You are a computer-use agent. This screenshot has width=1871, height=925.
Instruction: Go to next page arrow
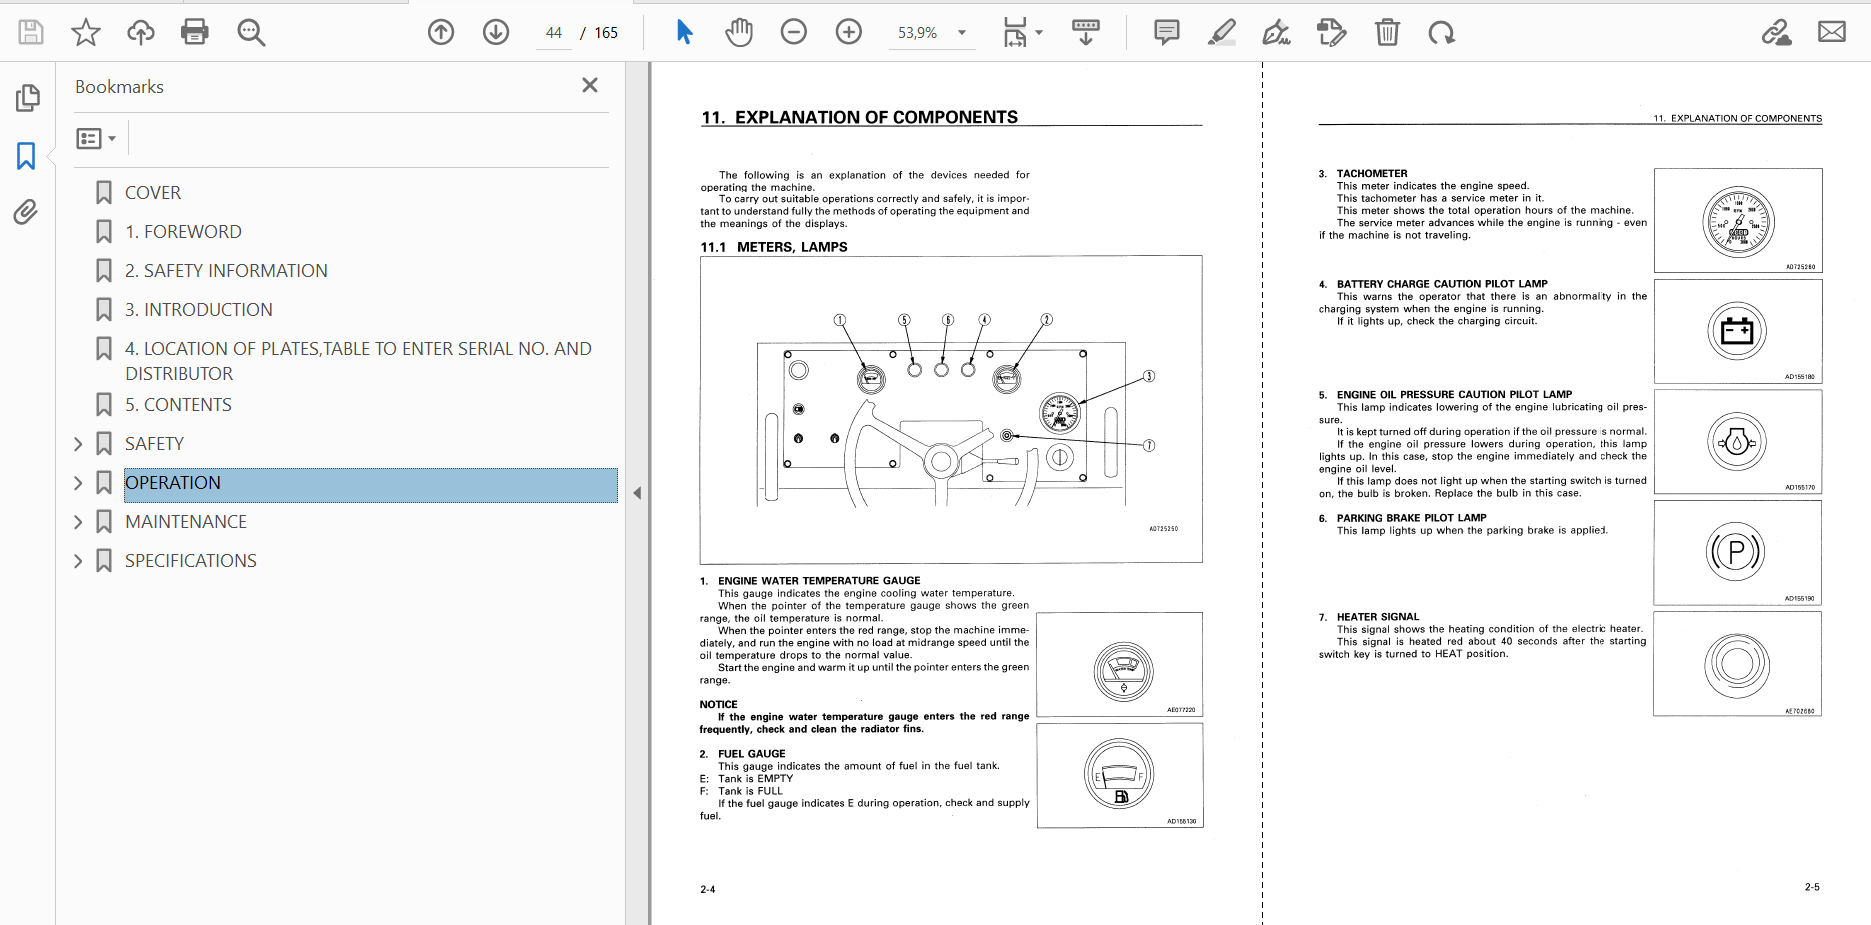(x=496, y=32)
